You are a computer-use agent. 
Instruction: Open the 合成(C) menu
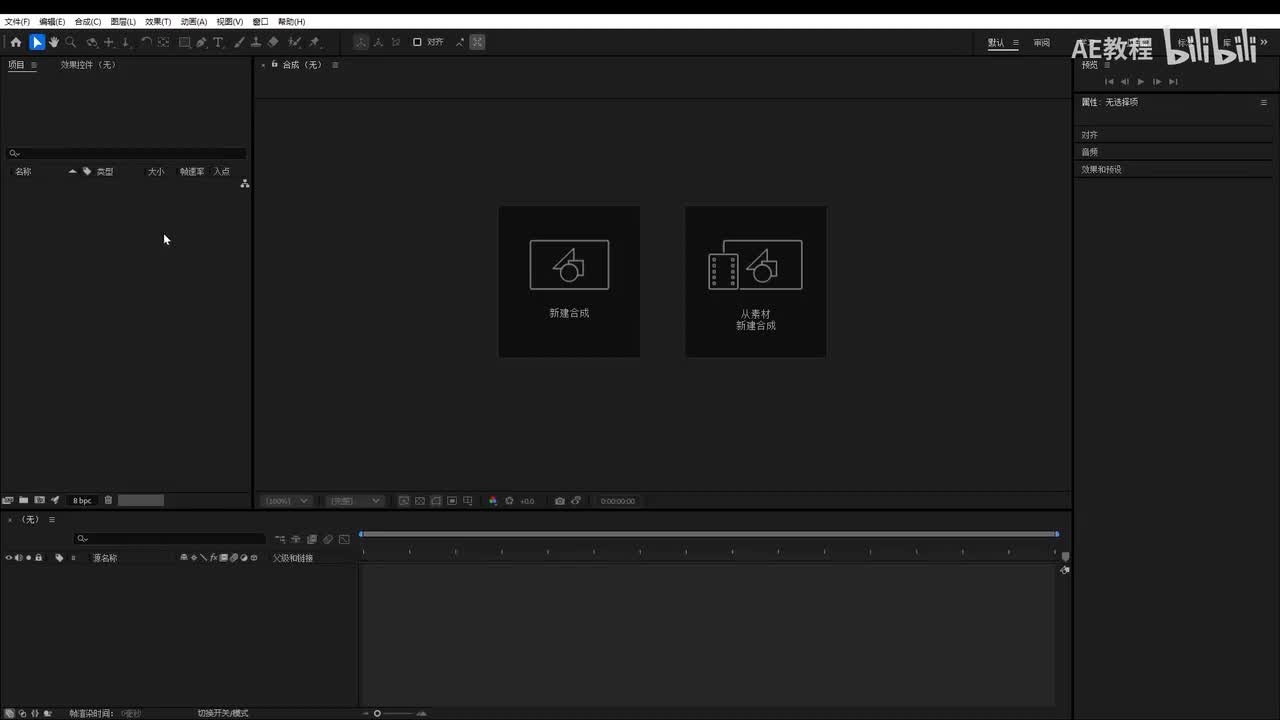88,21
